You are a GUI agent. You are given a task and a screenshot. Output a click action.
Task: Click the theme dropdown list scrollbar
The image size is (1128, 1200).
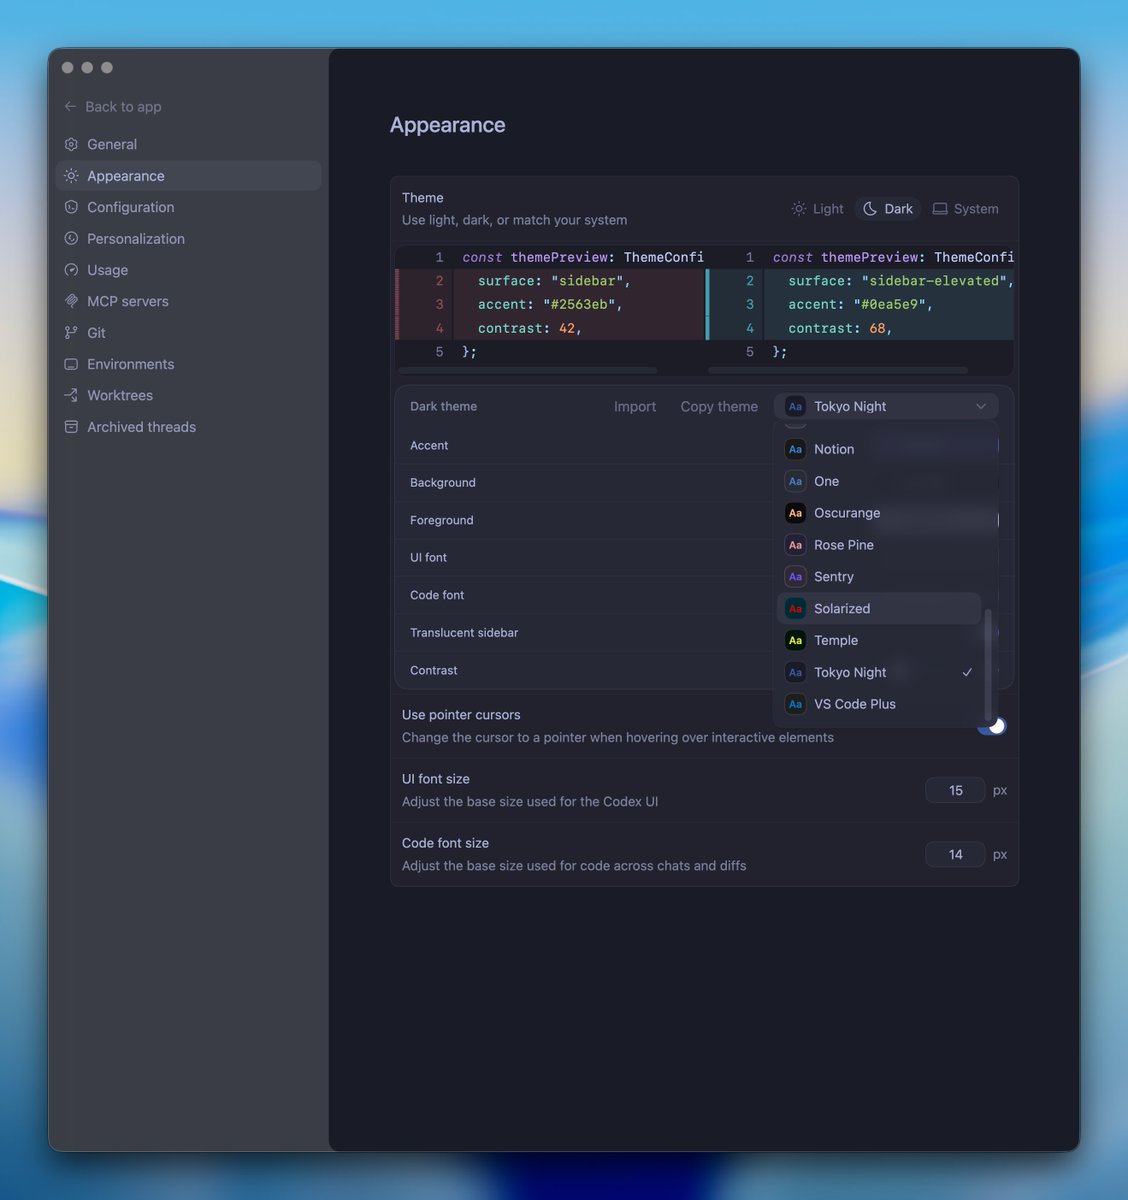pos(989,664)
